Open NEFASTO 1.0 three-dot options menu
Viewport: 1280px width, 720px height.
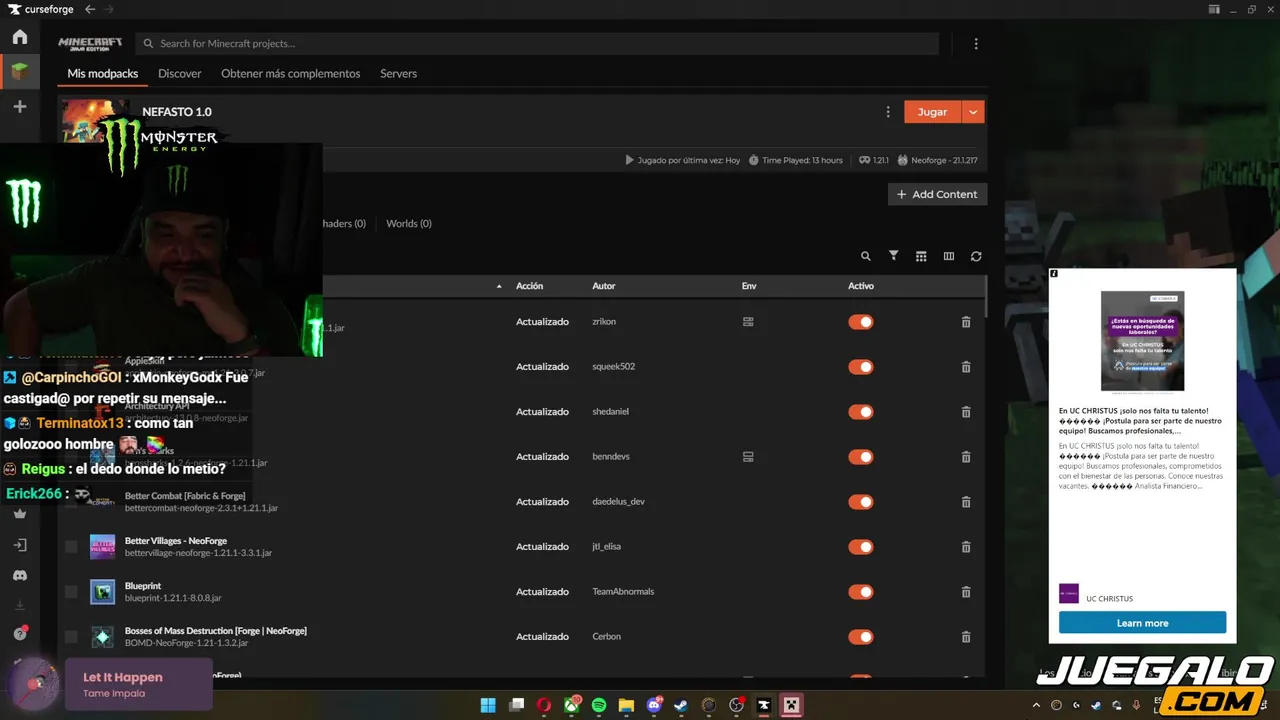click(888, 112)
